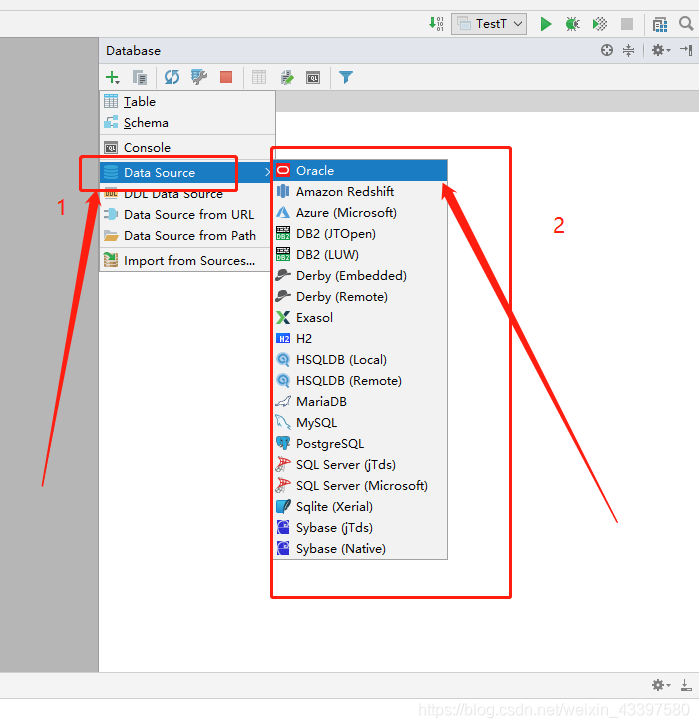
Task: Click the Refresh/Synchronize icon
Action: [172, 77]
